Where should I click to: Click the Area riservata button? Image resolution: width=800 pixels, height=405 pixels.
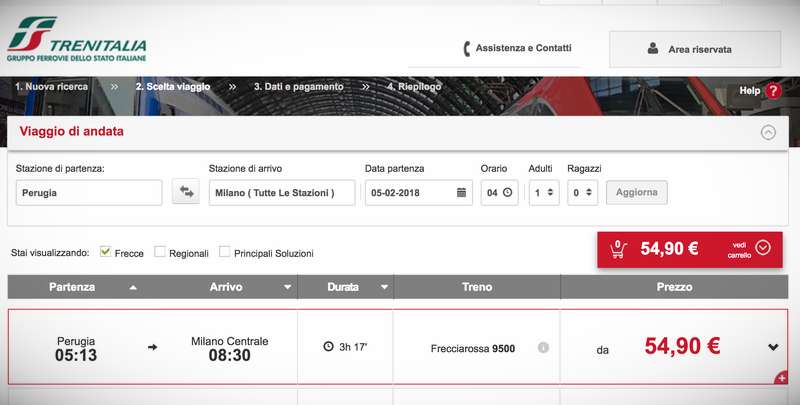(694, 48)
